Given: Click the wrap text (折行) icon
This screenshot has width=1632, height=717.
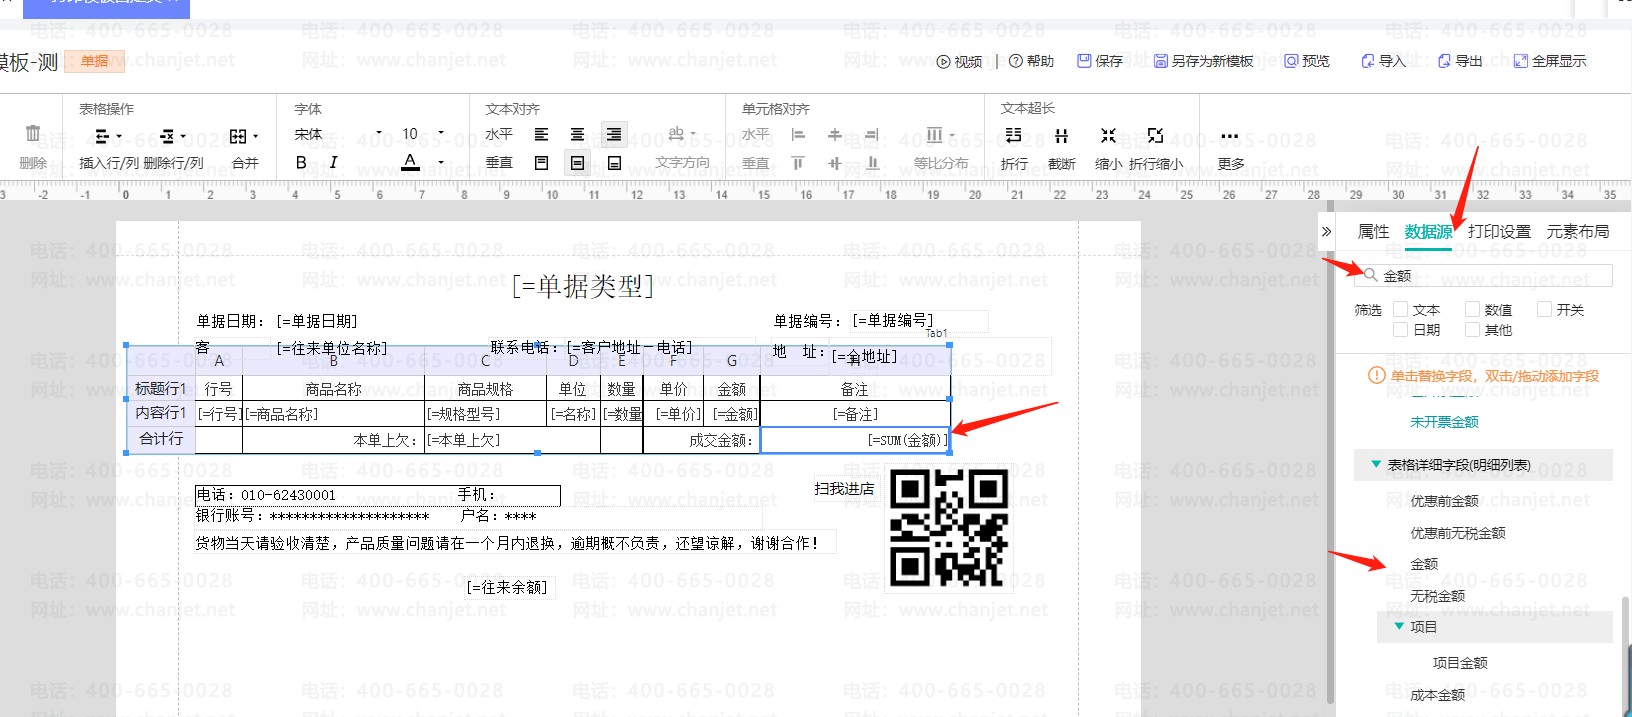Looking at the screenshot, I should (1013, 136).
